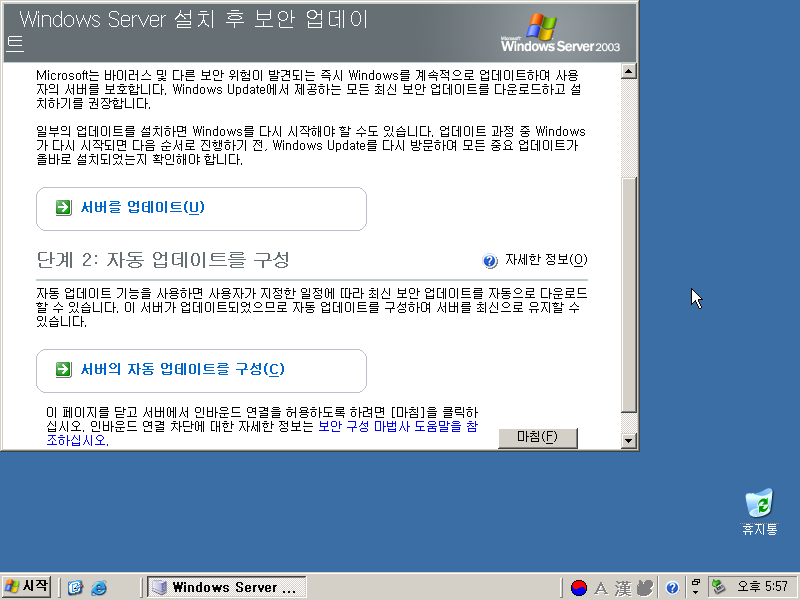800x600 pixels.
Task: Toggle the A Korean/English input mode icon
Action: point(601,588)
